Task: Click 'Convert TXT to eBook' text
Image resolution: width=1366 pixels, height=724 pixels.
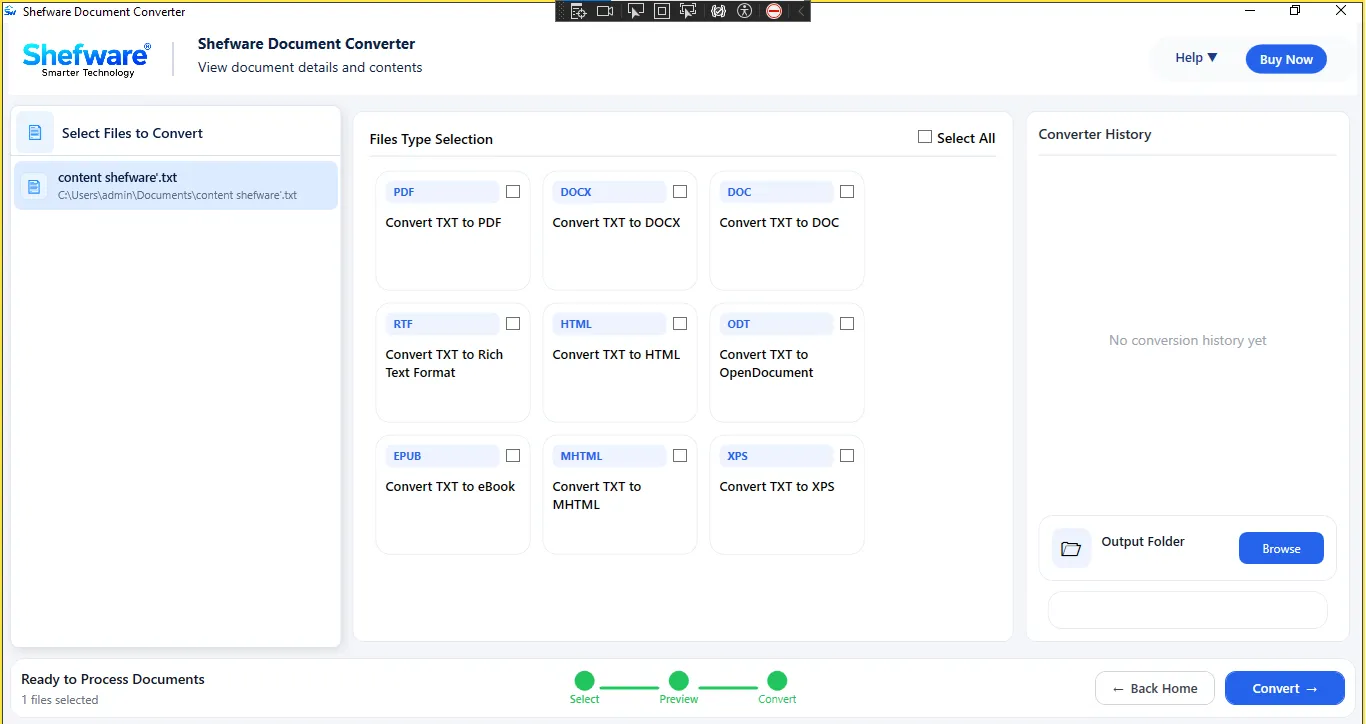Action: 450,487
